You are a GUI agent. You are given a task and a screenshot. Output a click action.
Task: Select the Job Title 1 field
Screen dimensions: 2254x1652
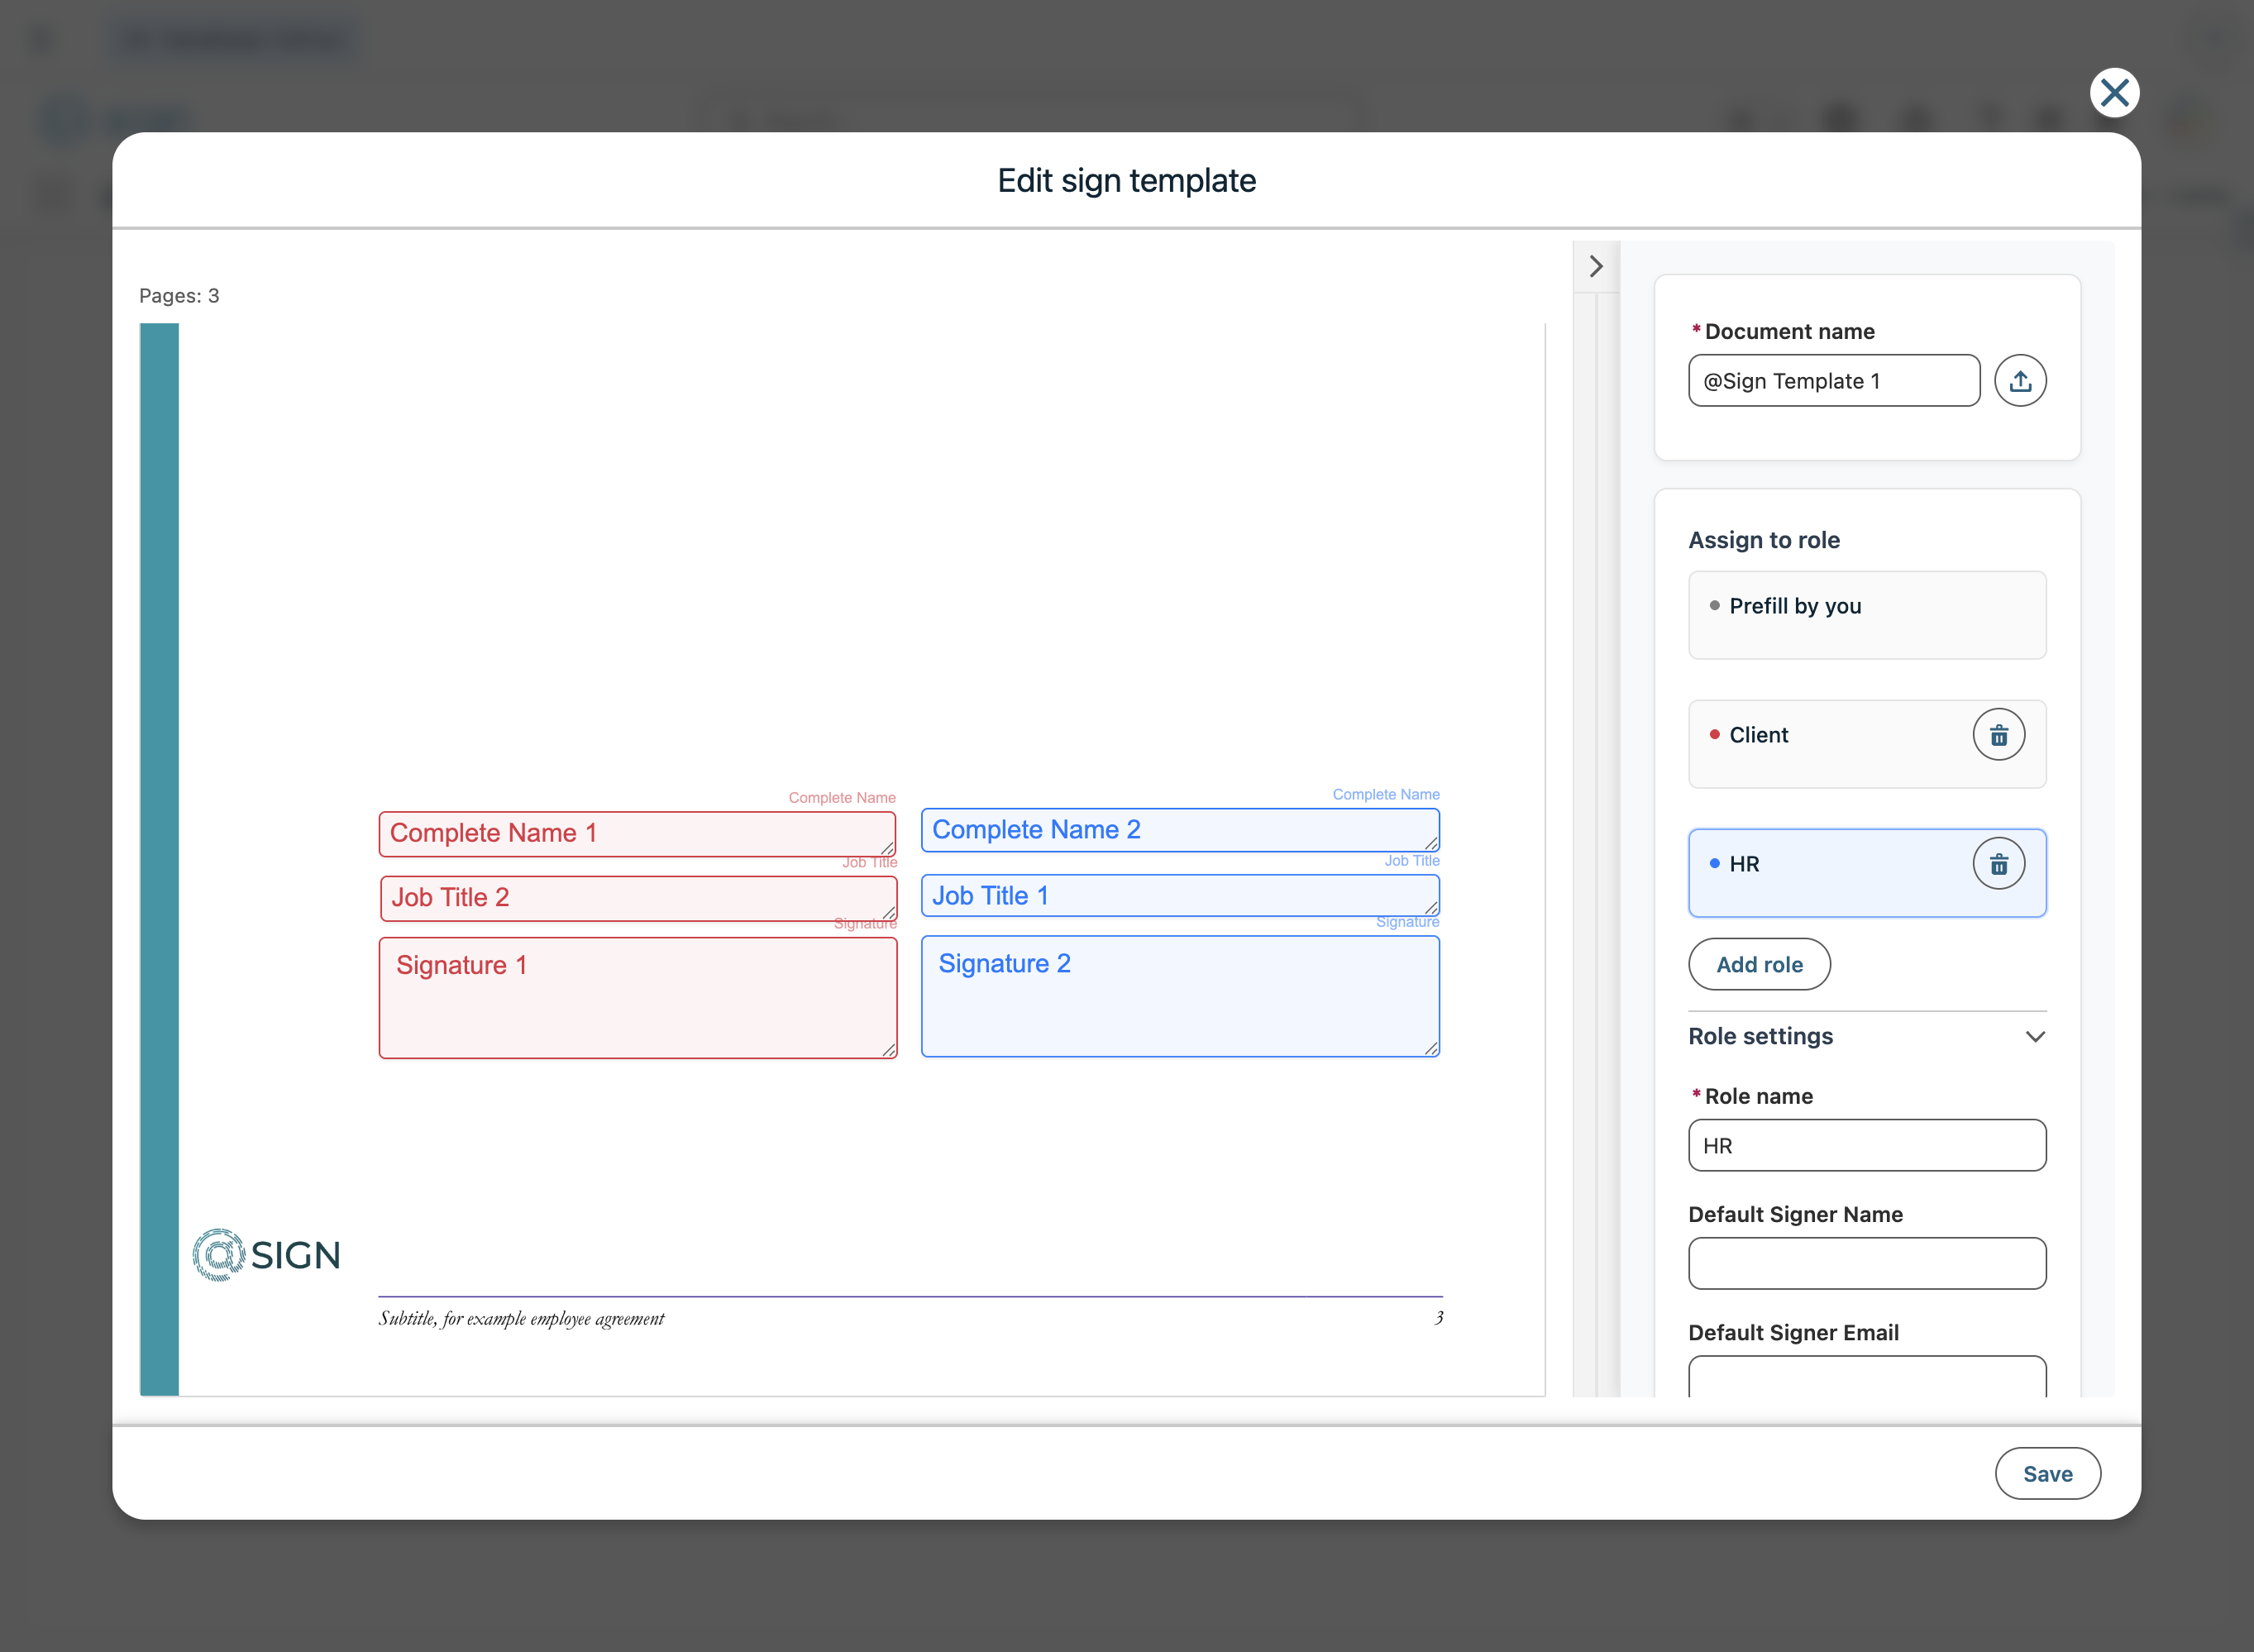click(1179, 896)
